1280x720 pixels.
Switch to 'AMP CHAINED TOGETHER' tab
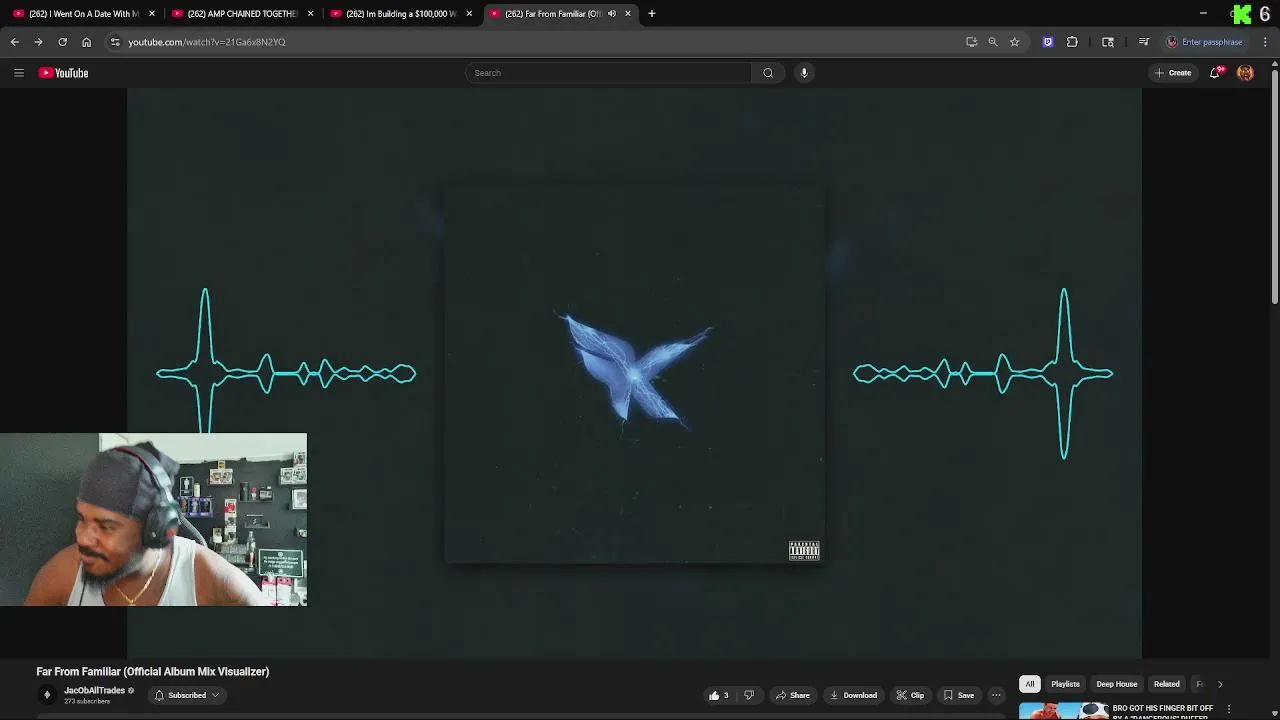[x=243, y=14]
